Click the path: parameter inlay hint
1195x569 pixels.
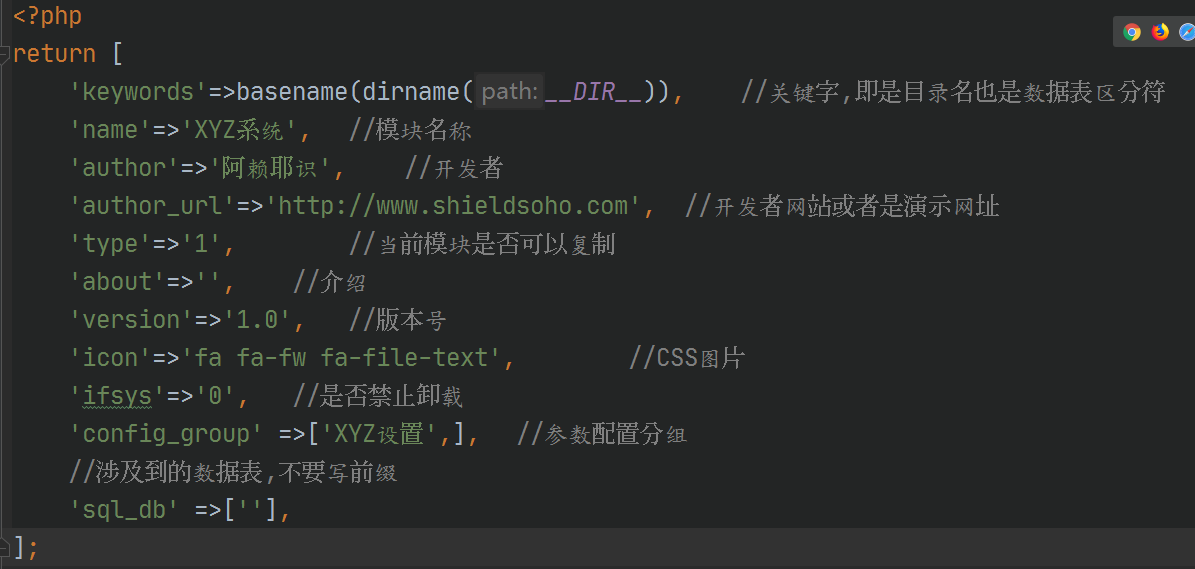510,92
